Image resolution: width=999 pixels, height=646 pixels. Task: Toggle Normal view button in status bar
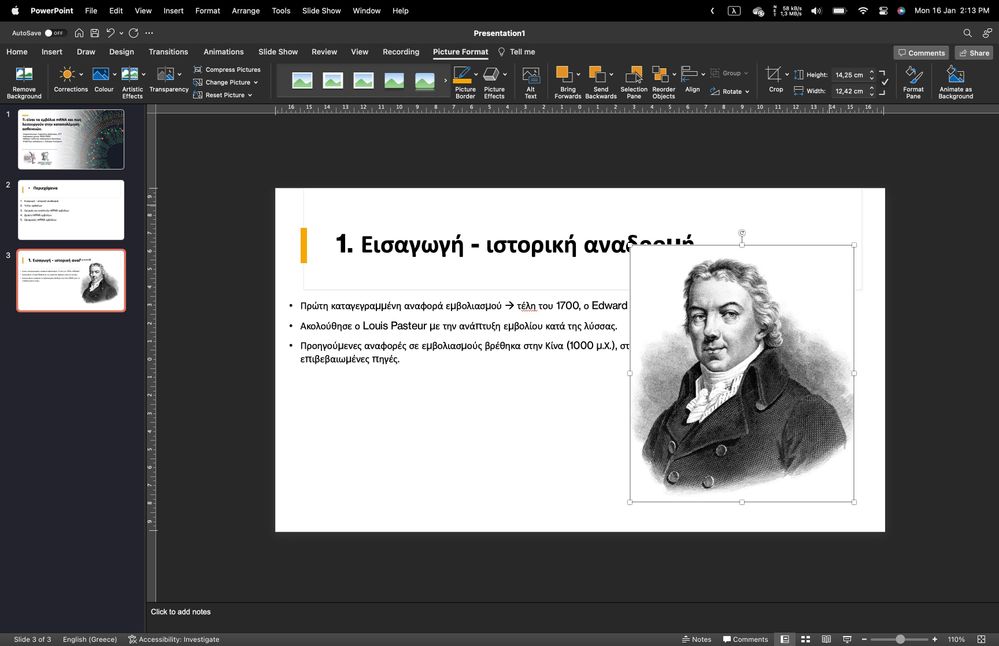(x=785, y=639)
